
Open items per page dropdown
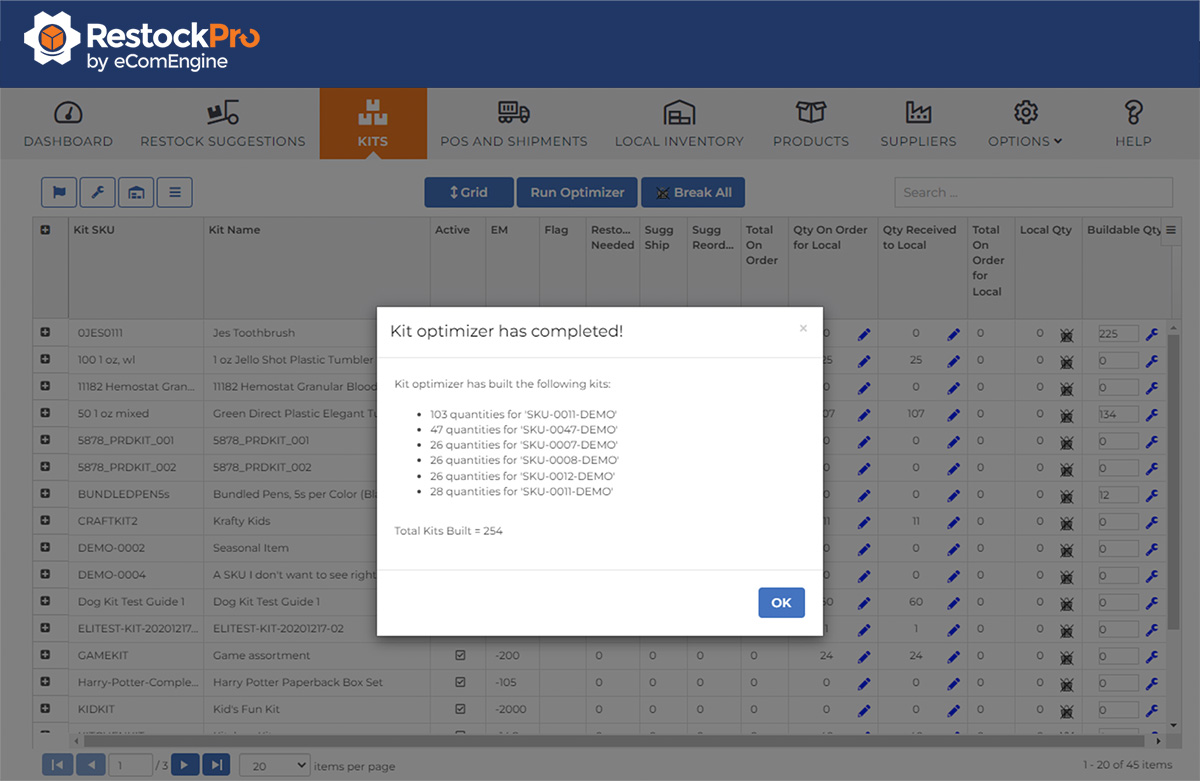coord(275,765)
